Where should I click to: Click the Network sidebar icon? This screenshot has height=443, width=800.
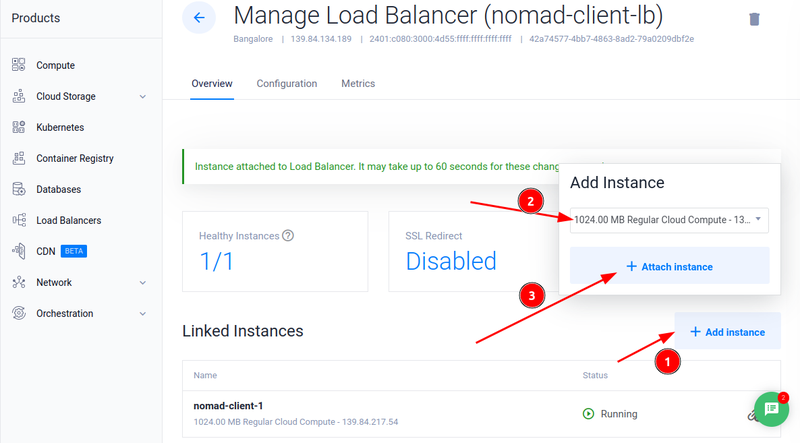pos(19,282)
